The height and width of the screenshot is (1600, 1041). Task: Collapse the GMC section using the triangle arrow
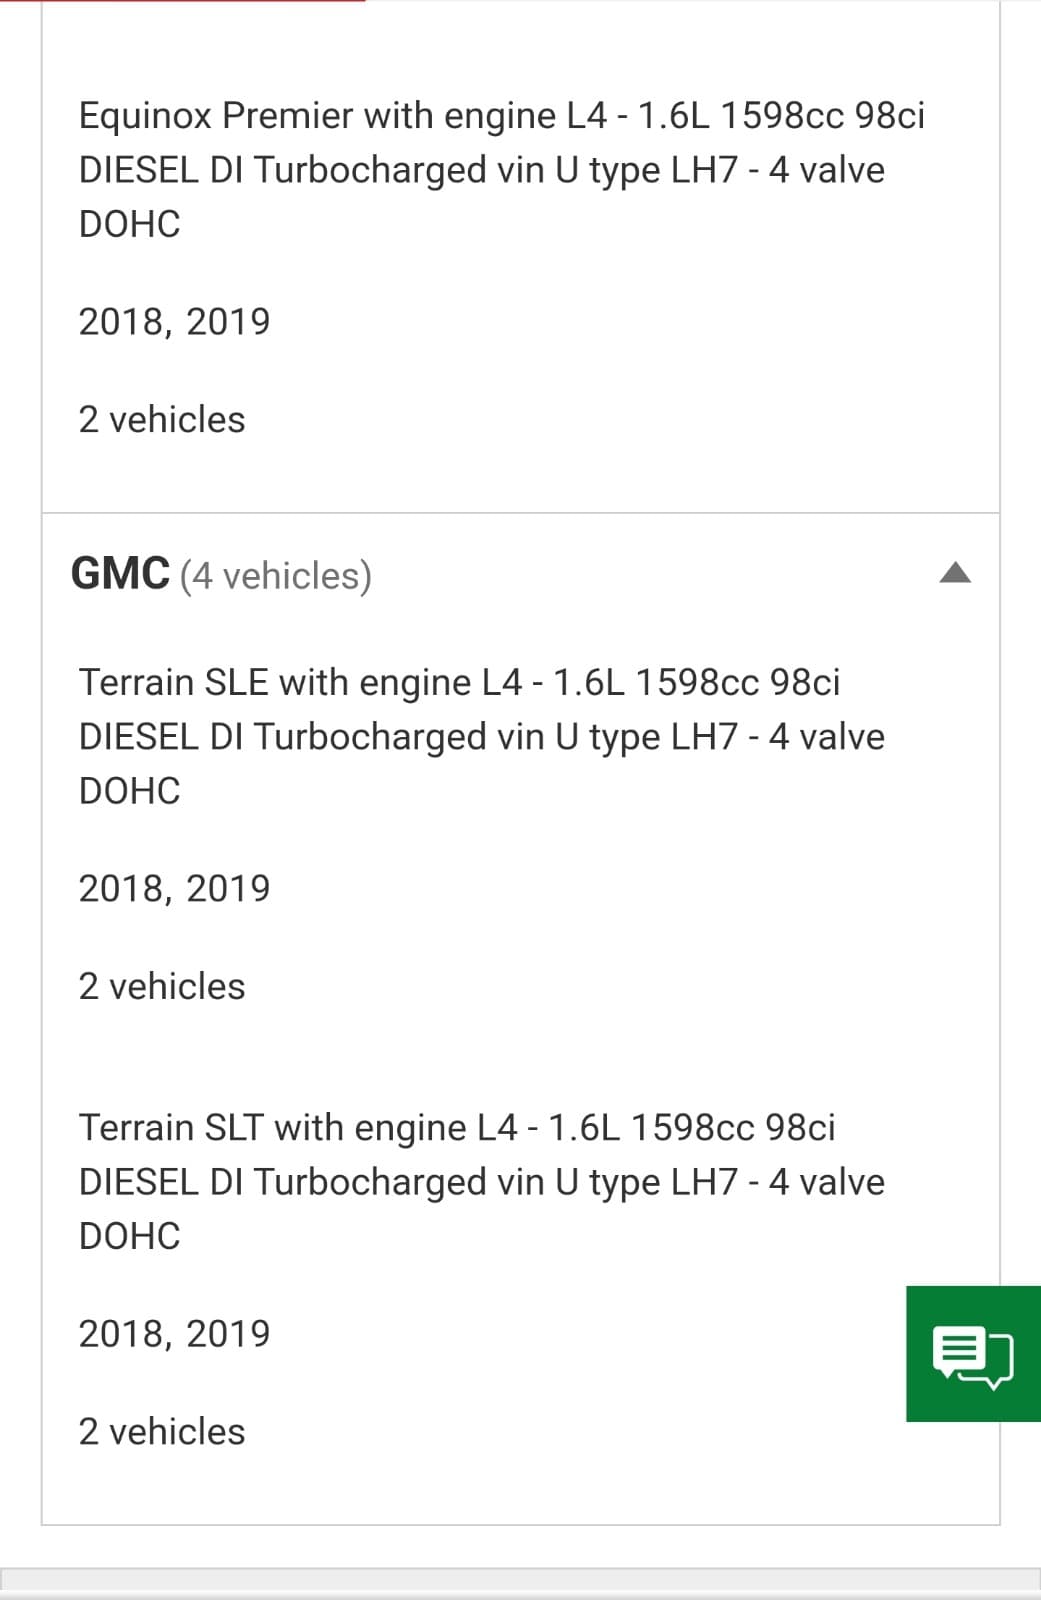click(x=955, y=573)
